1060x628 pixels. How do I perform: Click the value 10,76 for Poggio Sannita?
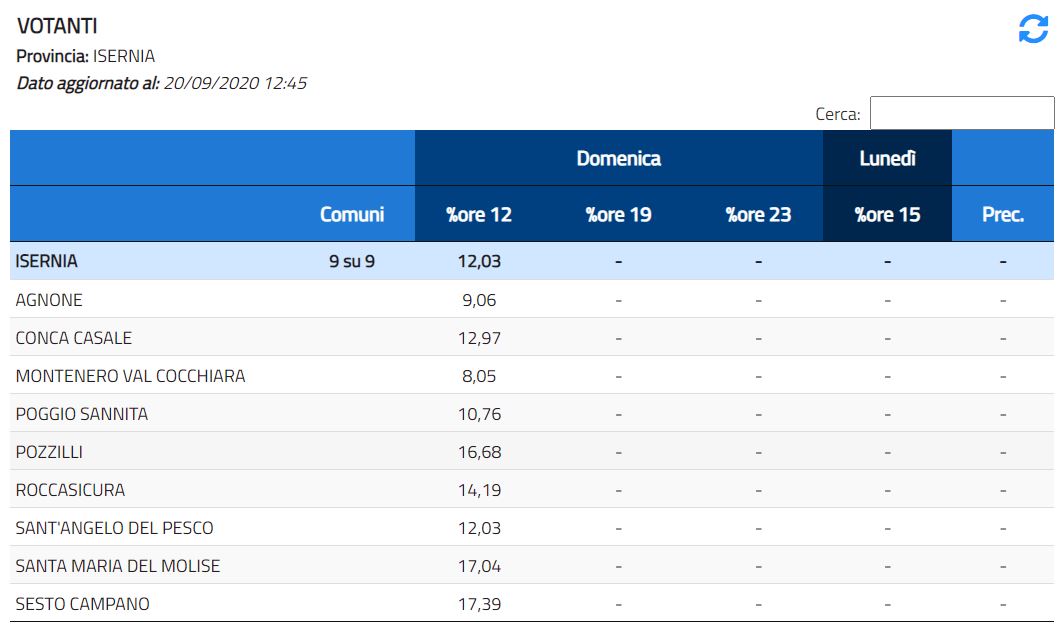click(x=479, y=414)
